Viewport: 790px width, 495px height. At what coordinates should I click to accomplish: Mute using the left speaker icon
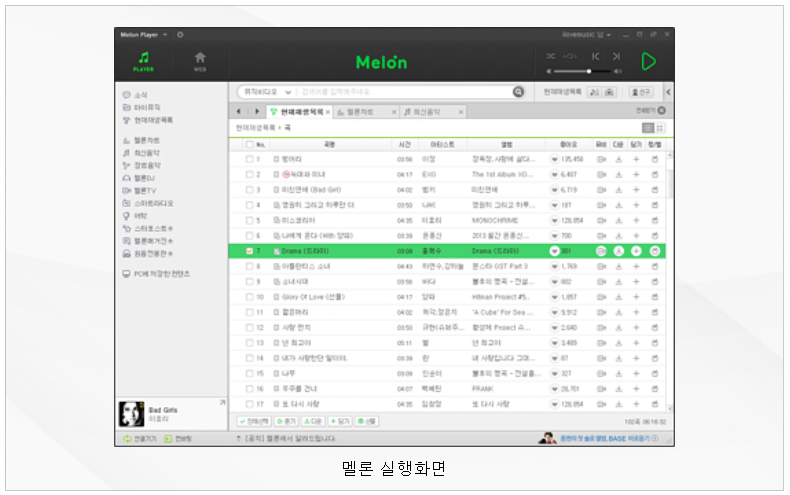549,71
